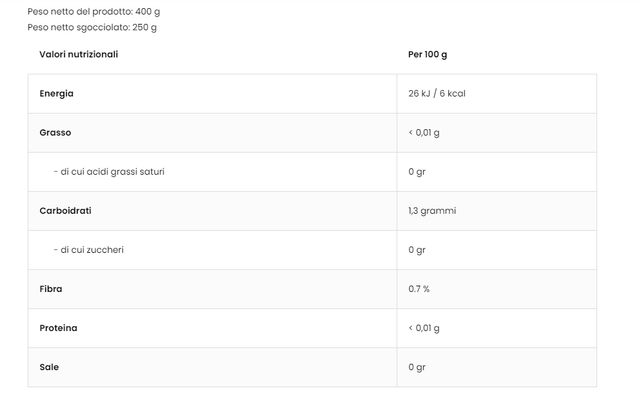
Task: Select the '0 gr' value for zuccheri
Action: [417, 250]
